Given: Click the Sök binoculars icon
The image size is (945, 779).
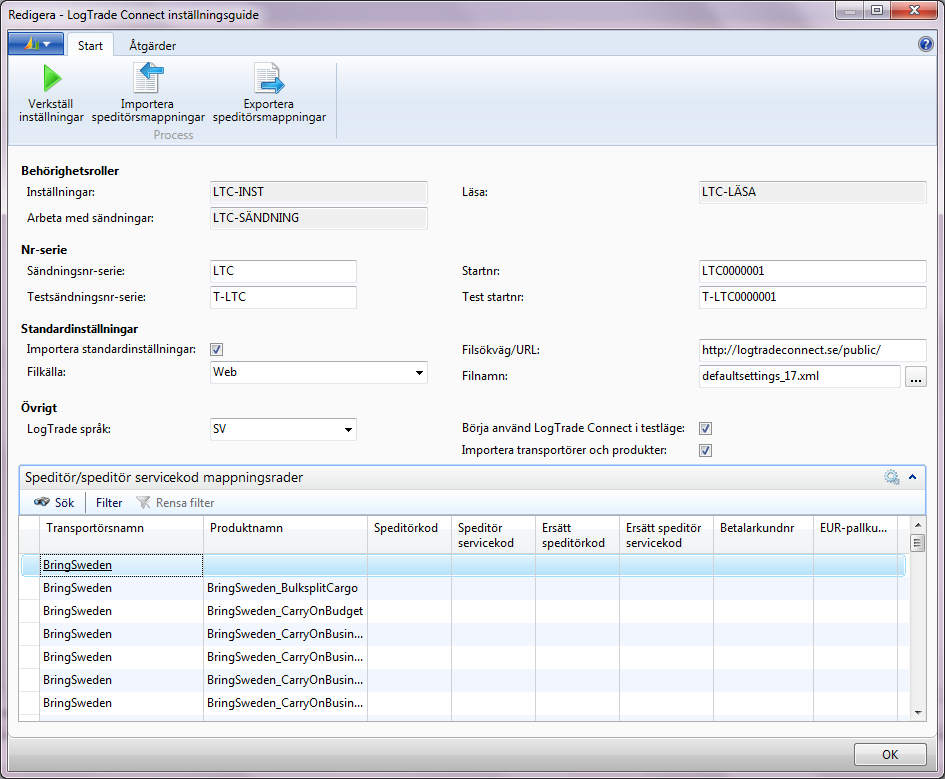Looking at the screenshot, I should (x=42, y=502).
